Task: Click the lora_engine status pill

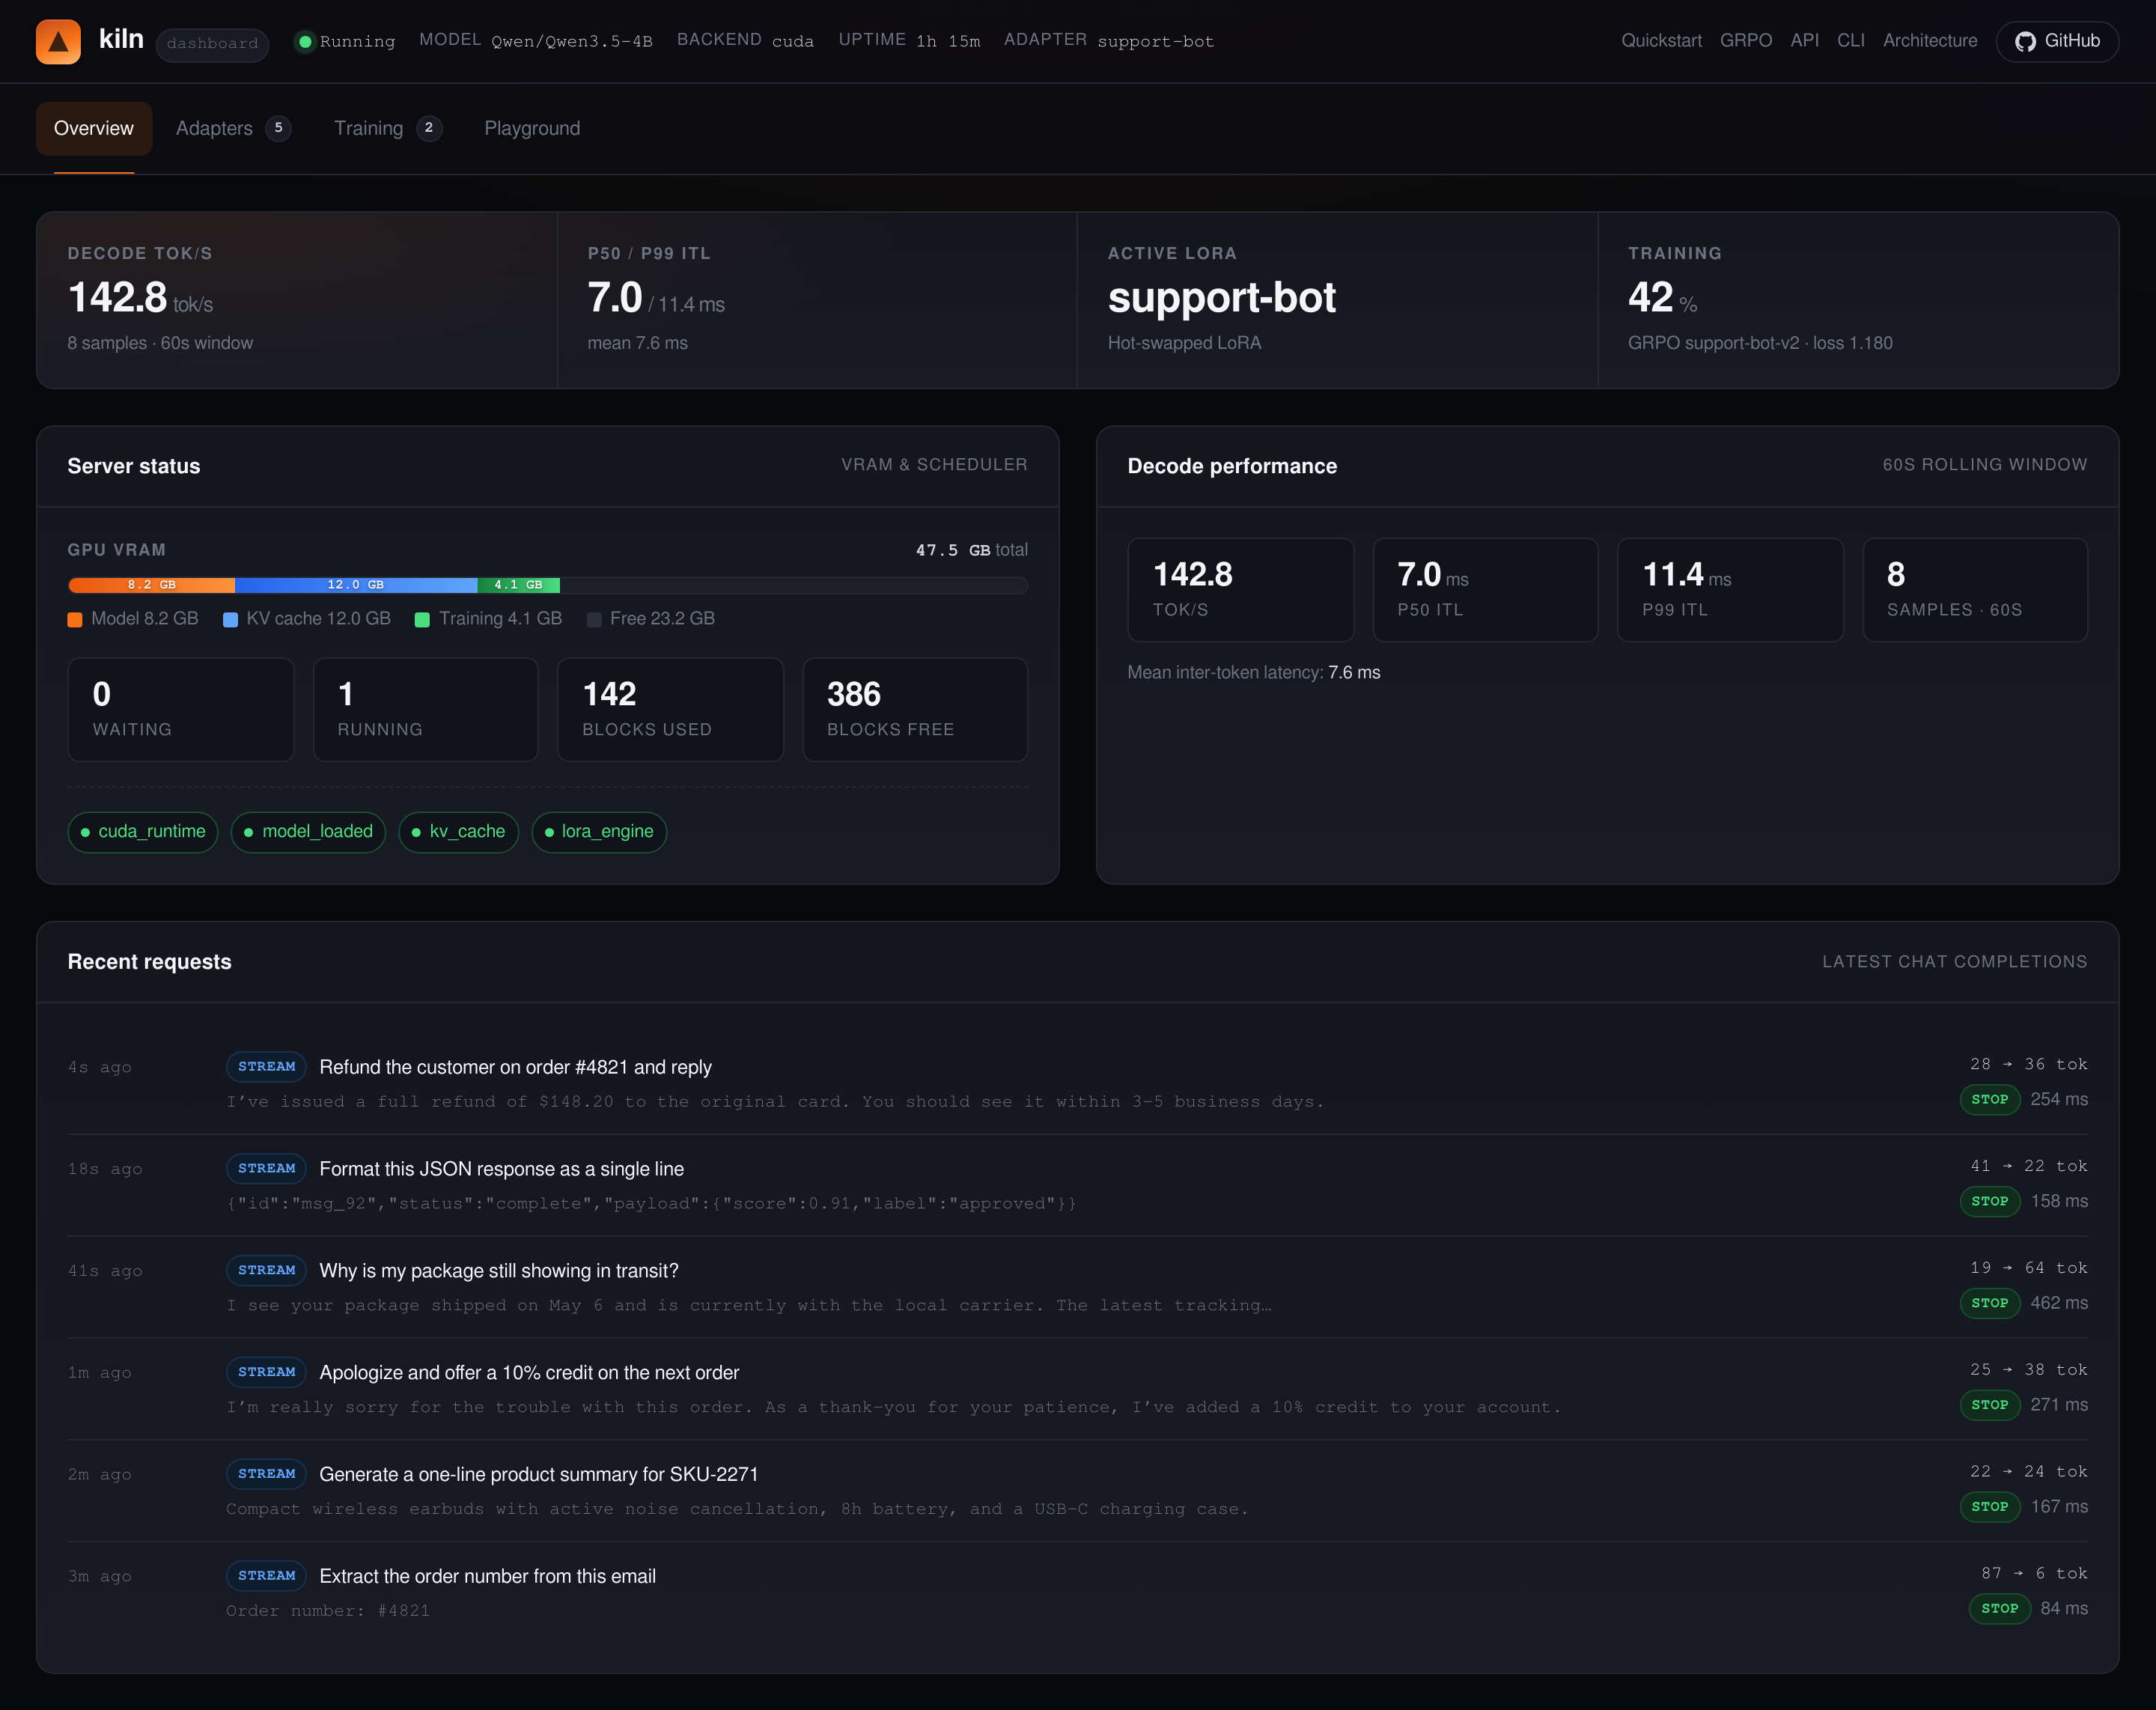Action: pos(599,832)
